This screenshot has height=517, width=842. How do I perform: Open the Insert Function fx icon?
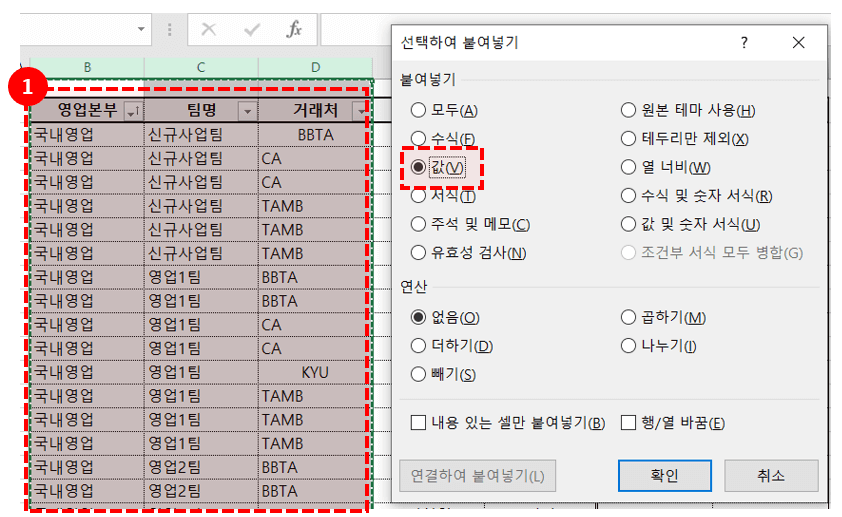click(x=294, y=29)
